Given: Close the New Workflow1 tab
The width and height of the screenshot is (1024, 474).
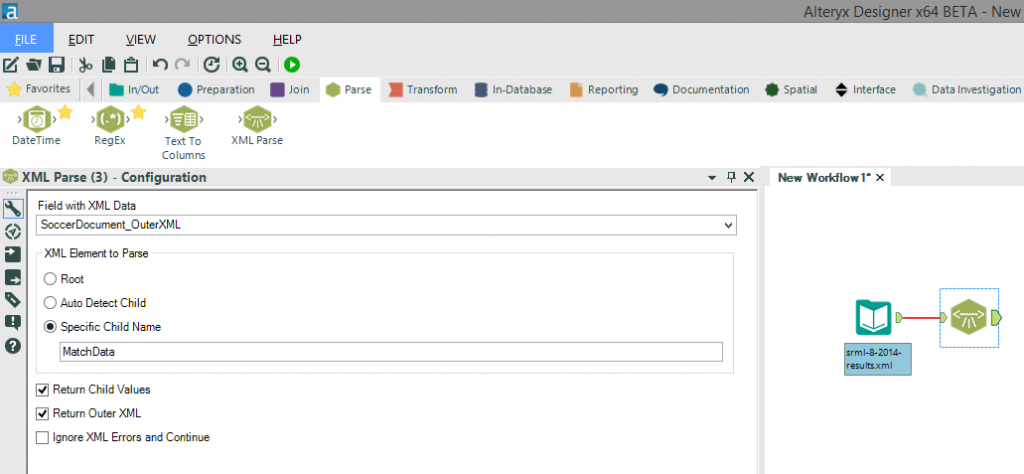Looking at the screenshot, I should 880,178.
